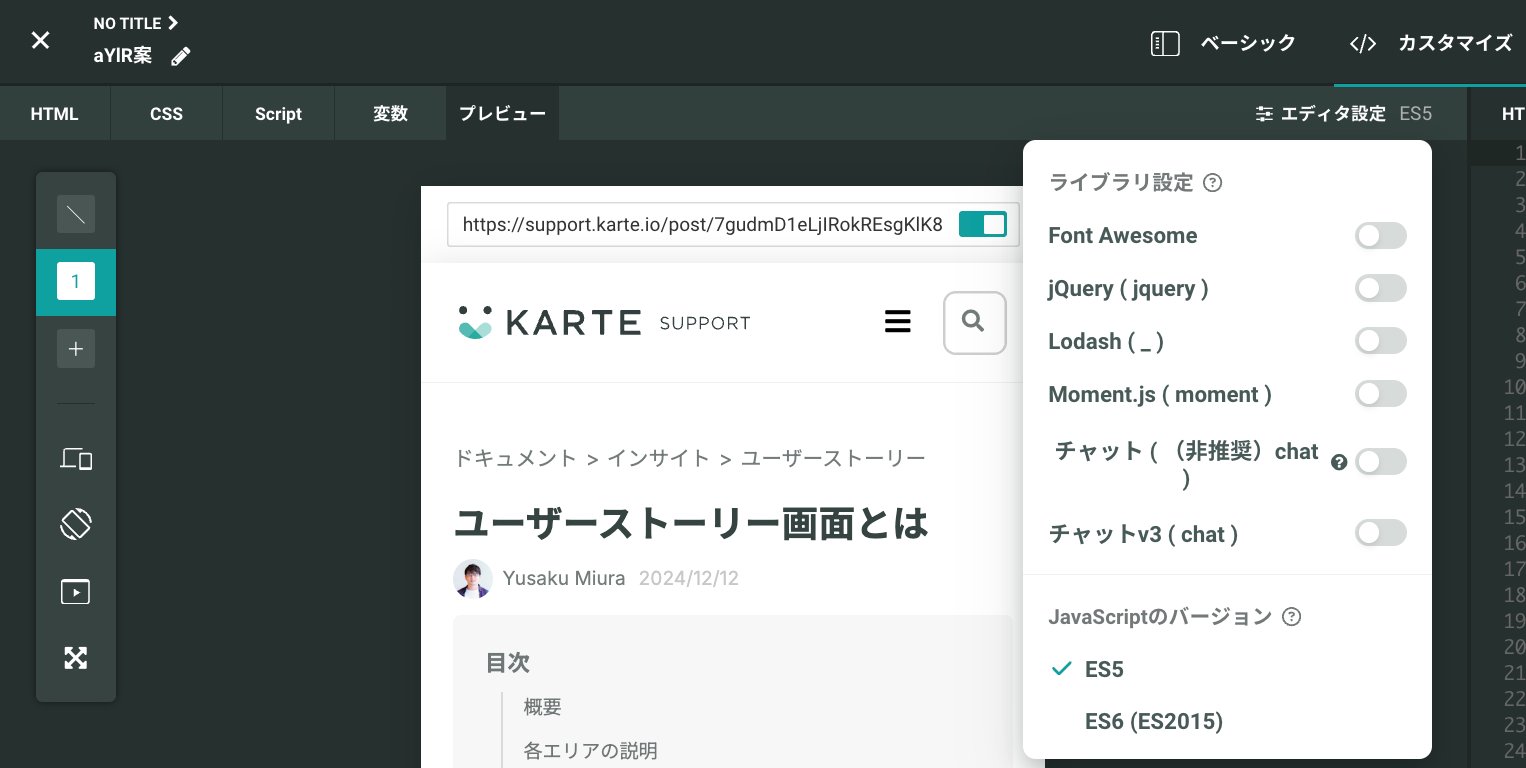
Task: Turn on the jQuery library switch
Action: 1380,289
